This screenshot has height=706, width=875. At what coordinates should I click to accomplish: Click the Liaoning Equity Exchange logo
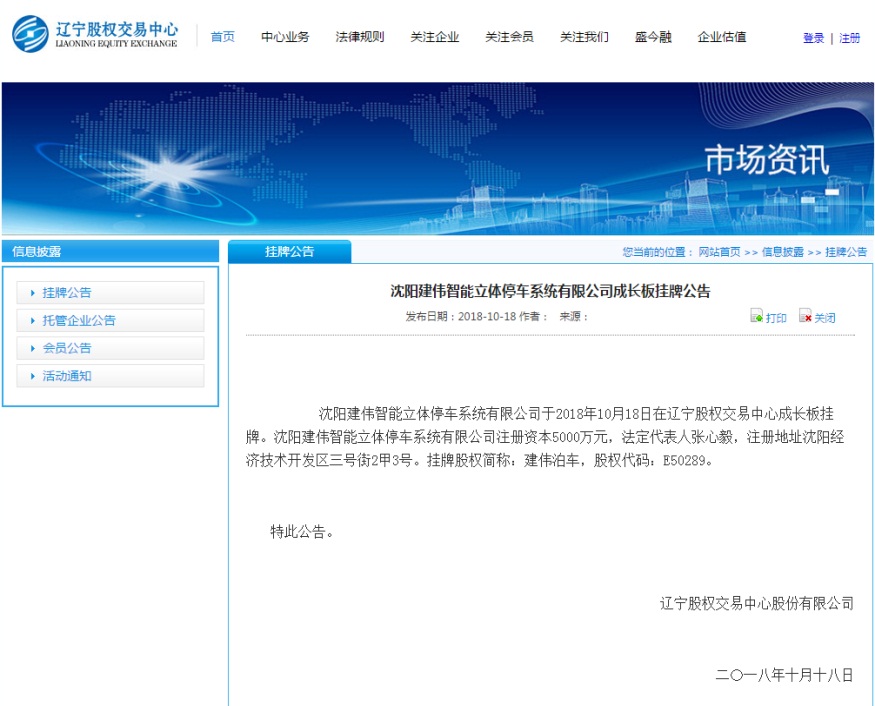pos(95,34)
